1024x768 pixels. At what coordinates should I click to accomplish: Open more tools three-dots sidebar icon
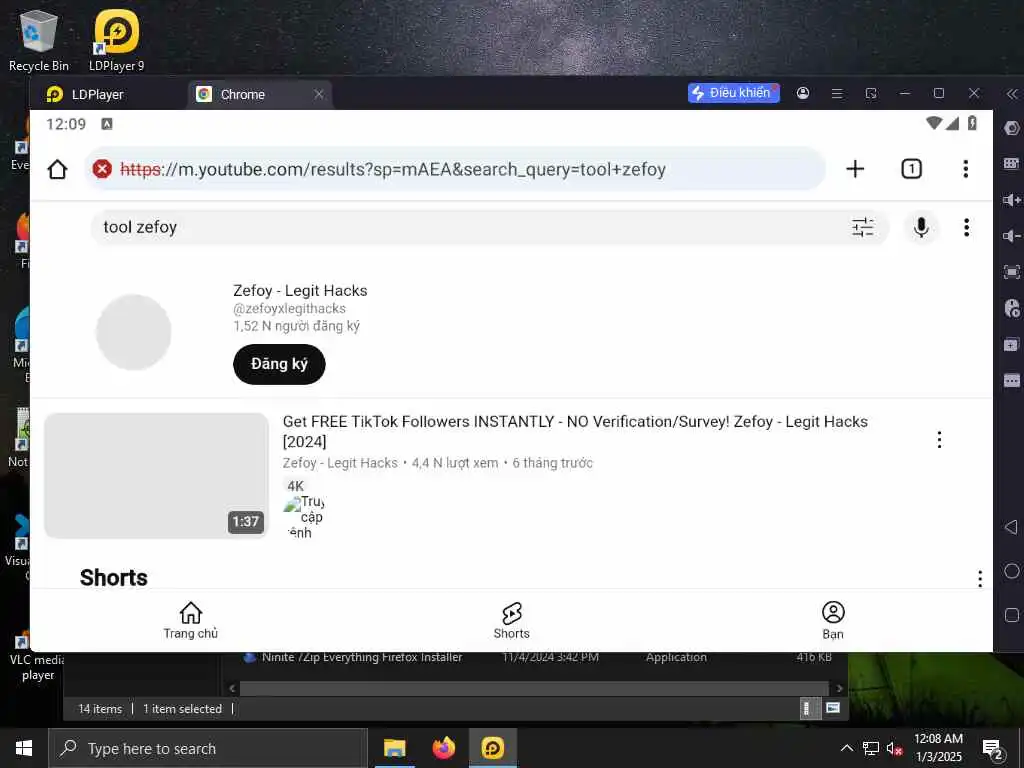click(x=1012, y=380)
